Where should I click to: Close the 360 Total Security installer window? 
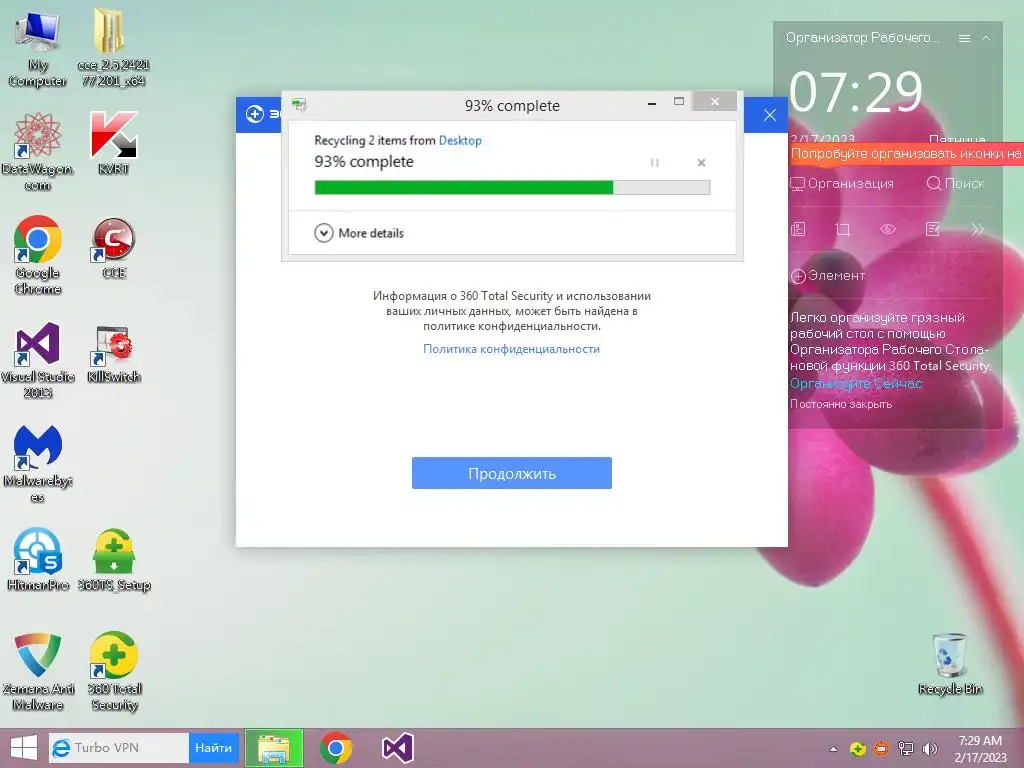click(x=770, y=115)
